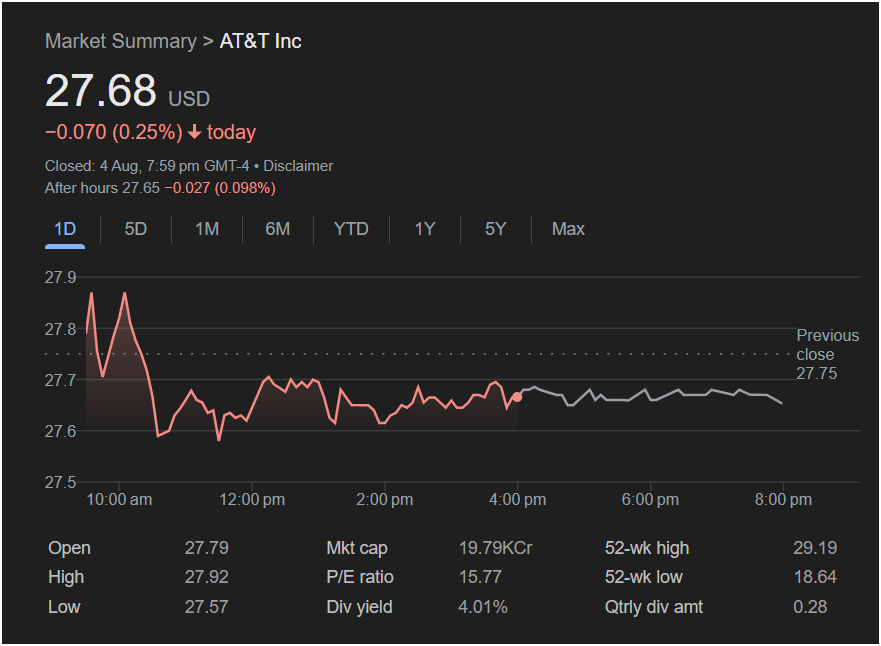The image size is (881, 646).
Task: Click the Mkt cap value
Action: [495, 548]
